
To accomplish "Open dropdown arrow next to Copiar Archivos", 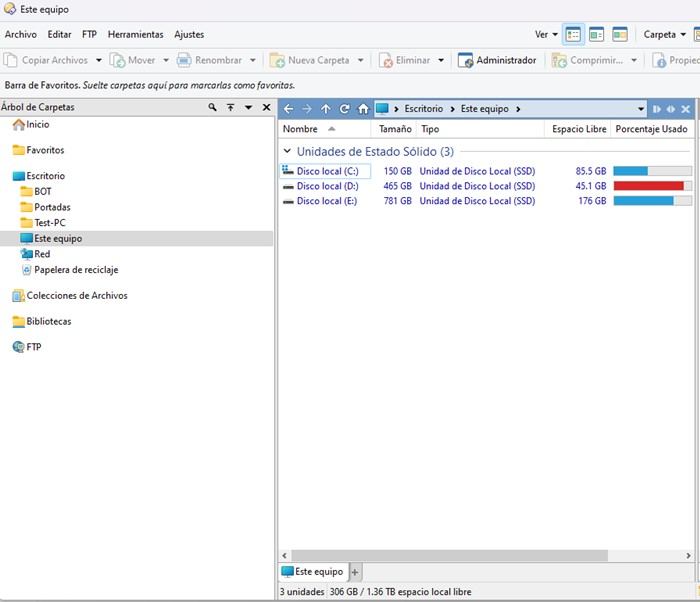I will coord(99,60).
